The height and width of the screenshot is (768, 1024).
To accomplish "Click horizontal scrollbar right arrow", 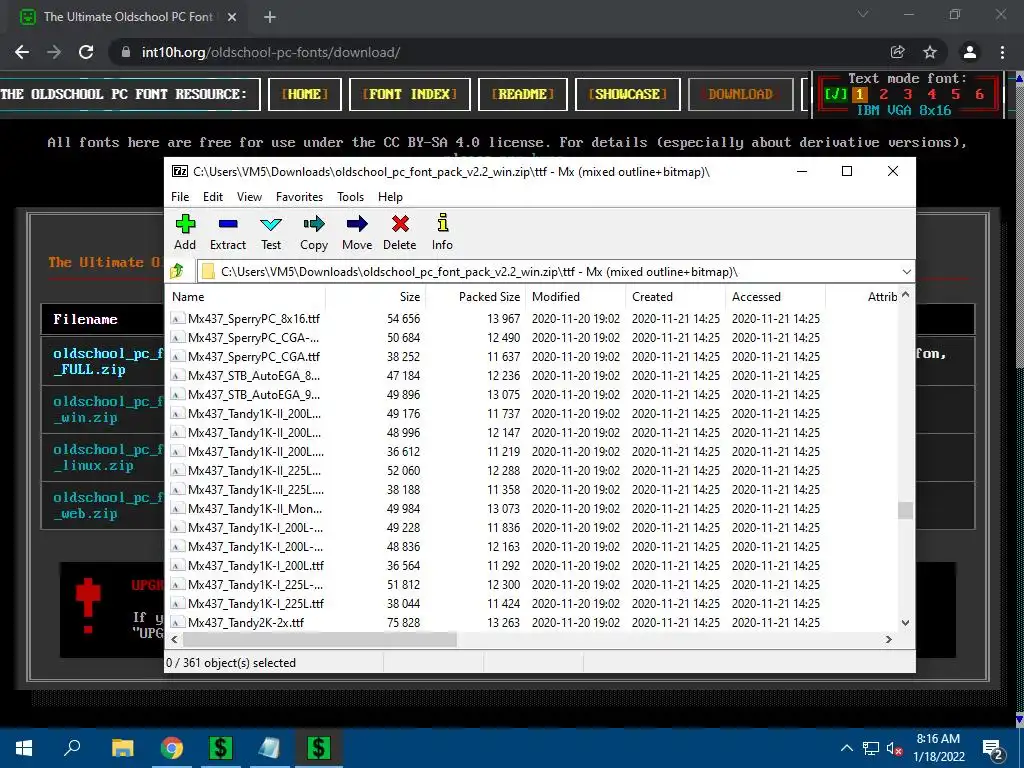I will pyautogui.click(x=888, y=639).
